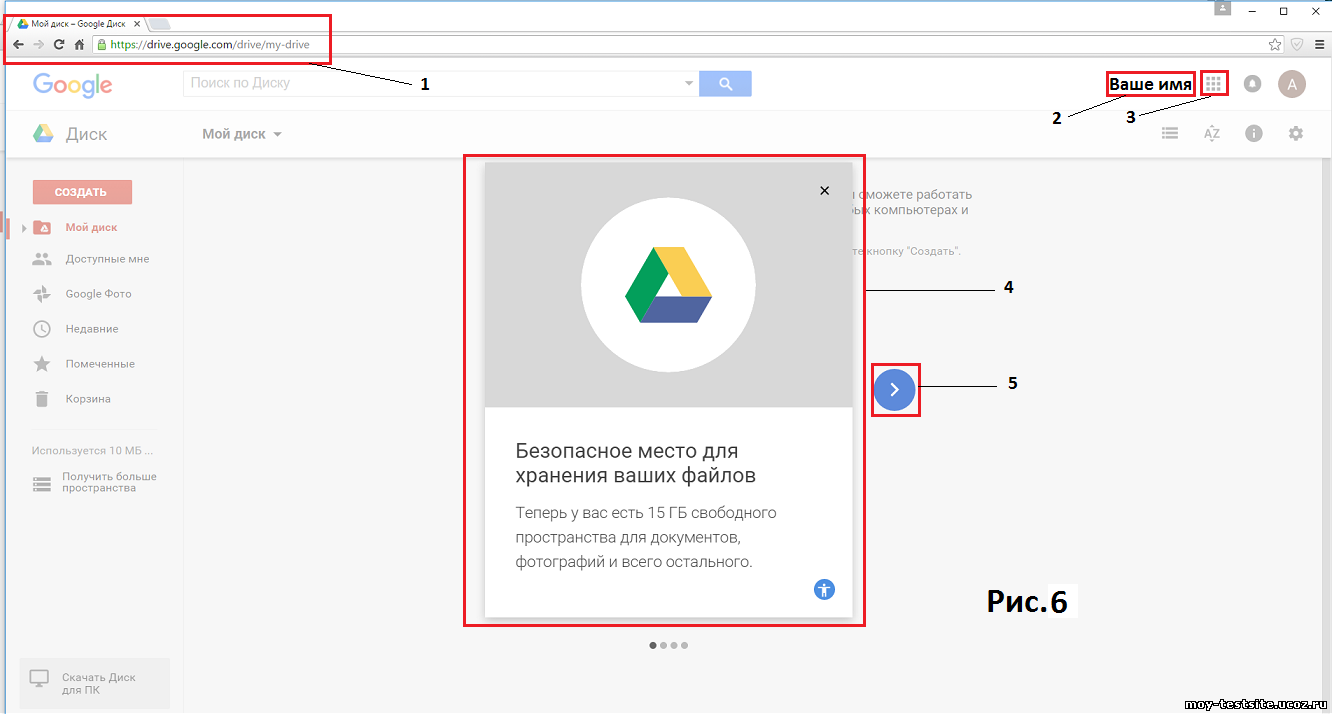The width and height of the screenshot is (1332, 714).
Task: Click the Безопасное место для хранения heading
Action: pyautogui.click(x=635, y=463)
